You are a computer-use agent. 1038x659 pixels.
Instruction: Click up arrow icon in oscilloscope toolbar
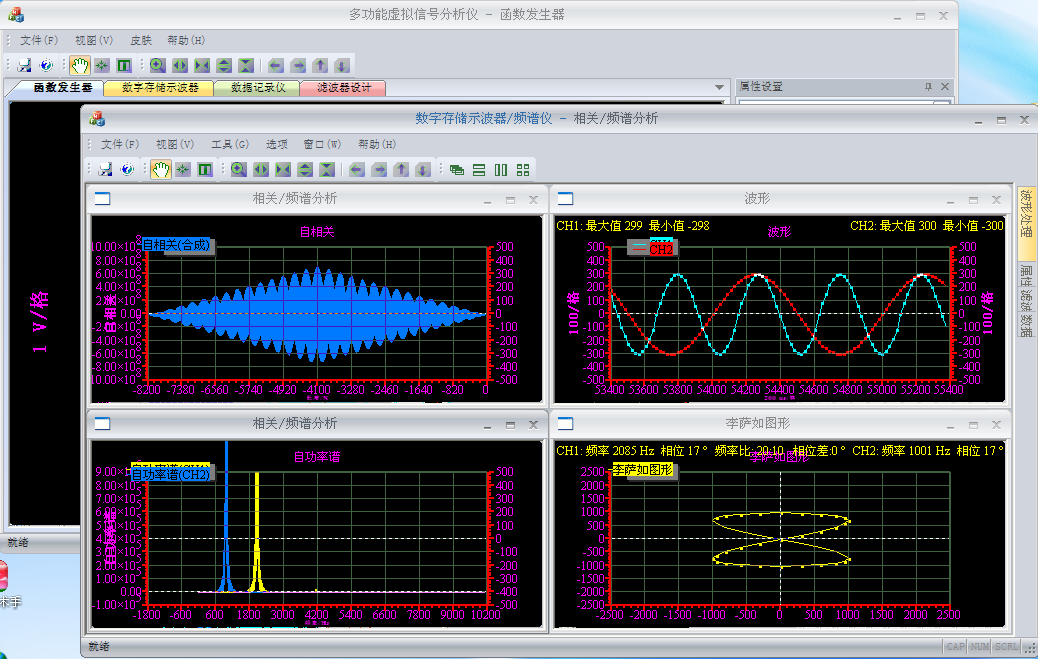tap(401, 170)
